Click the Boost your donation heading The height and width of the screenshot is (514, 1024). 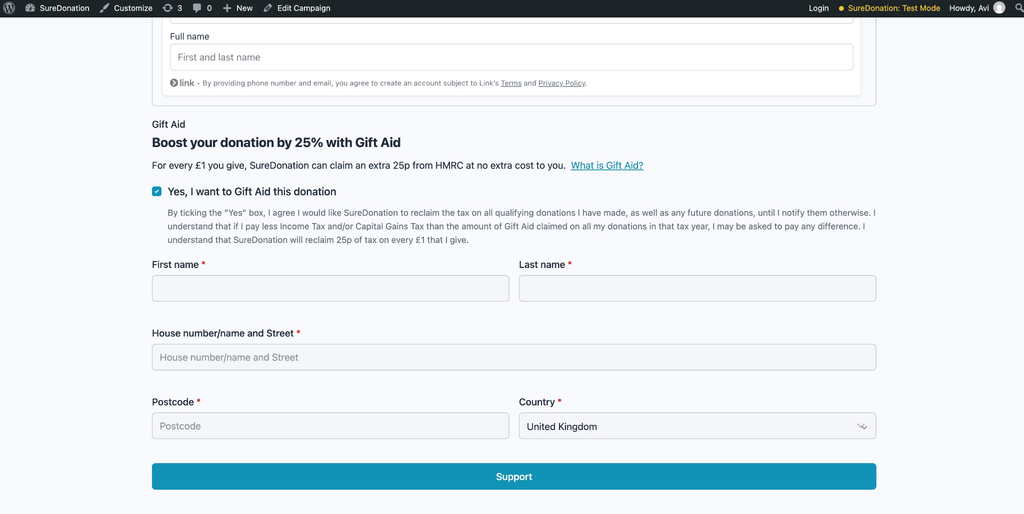(x=276, y=142)
